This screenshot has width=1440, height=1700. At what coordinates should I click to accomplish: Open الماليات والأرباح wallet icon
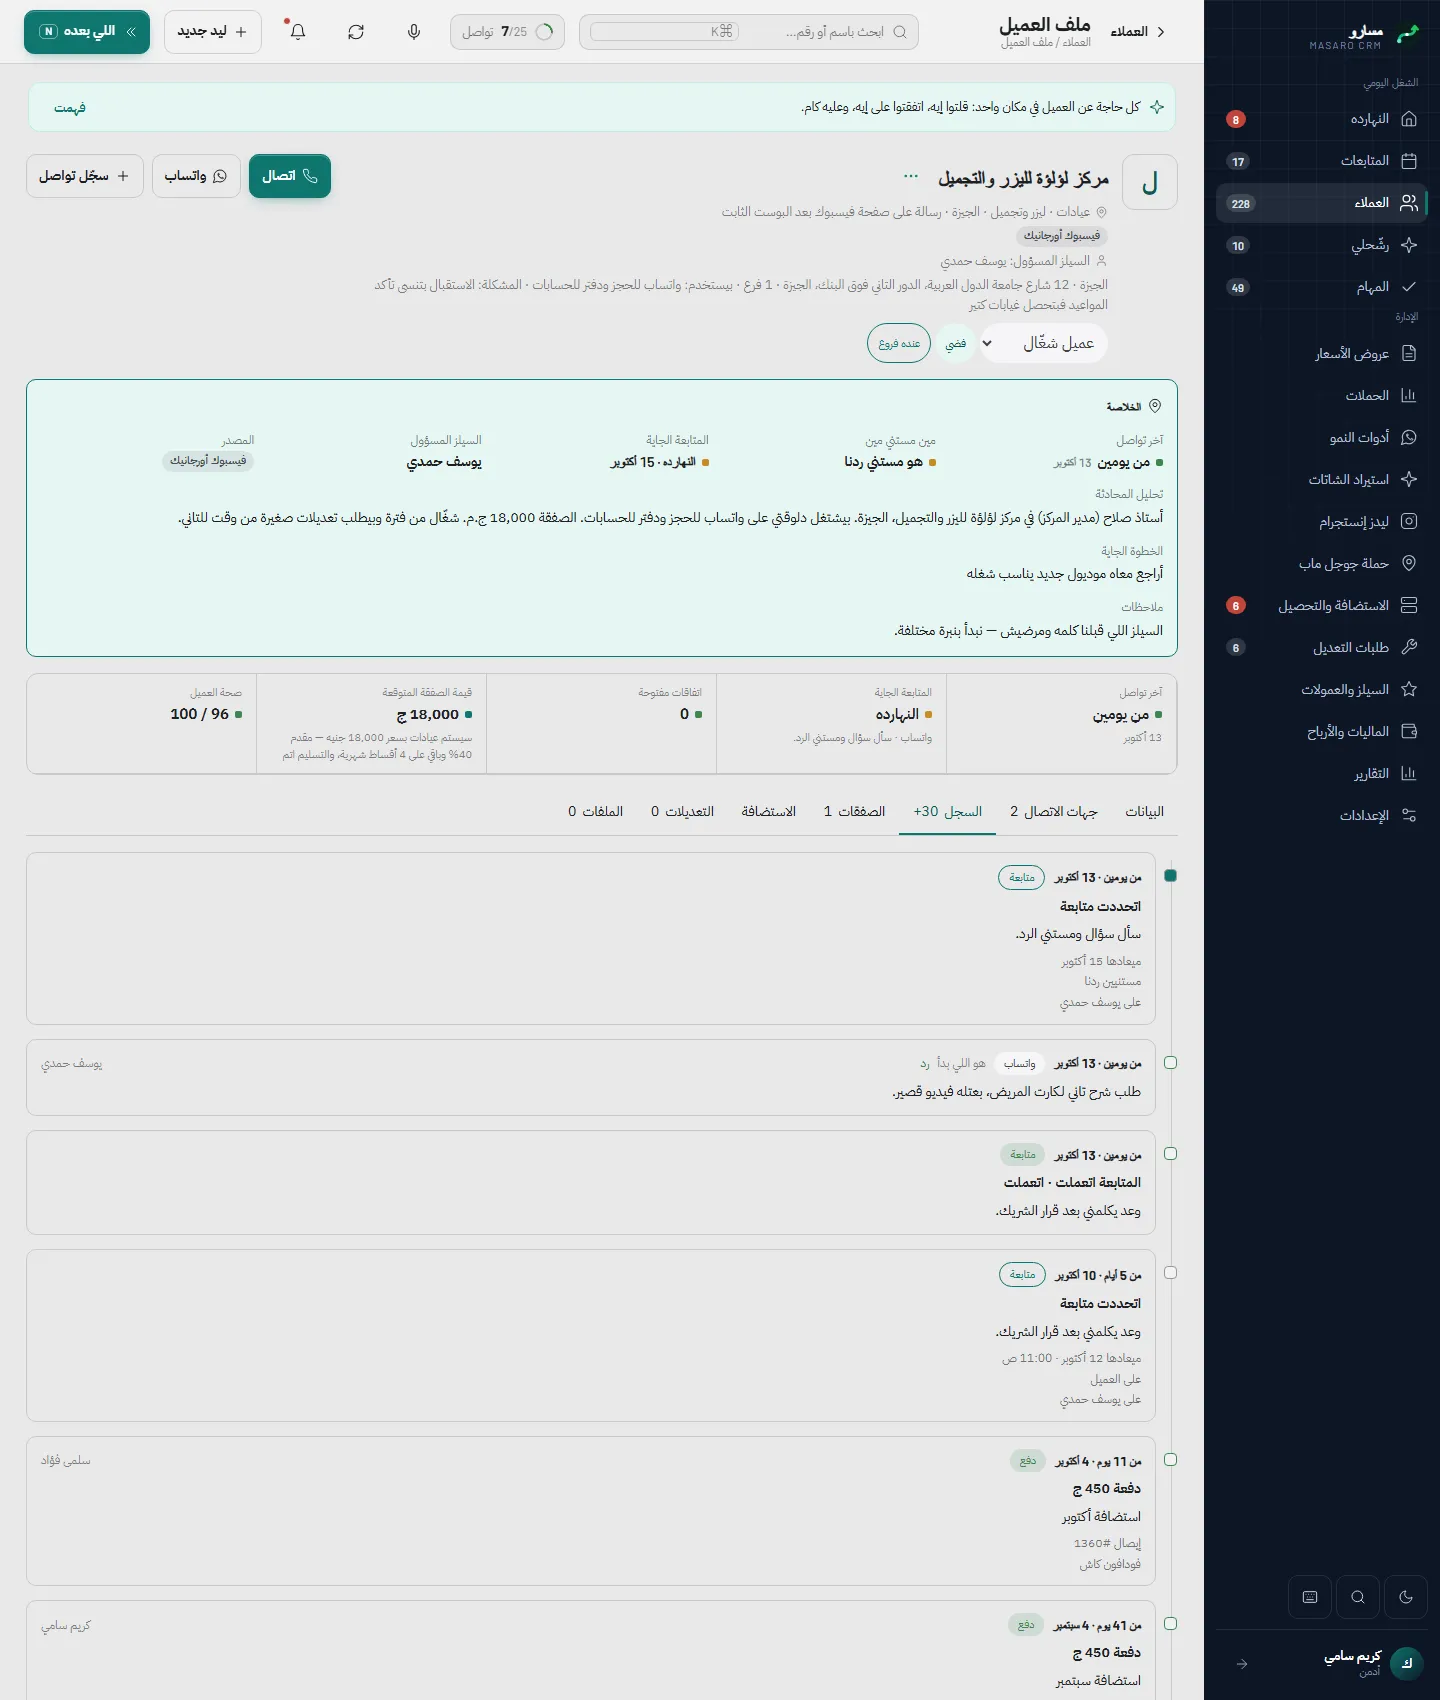pos(1409,731)
